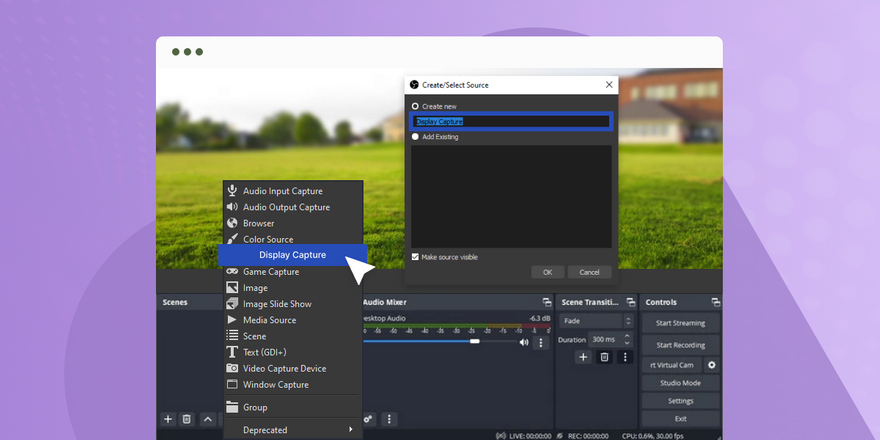Click the Display Capture name field
This screenshot has width=880, height=440.
[511, 121]
